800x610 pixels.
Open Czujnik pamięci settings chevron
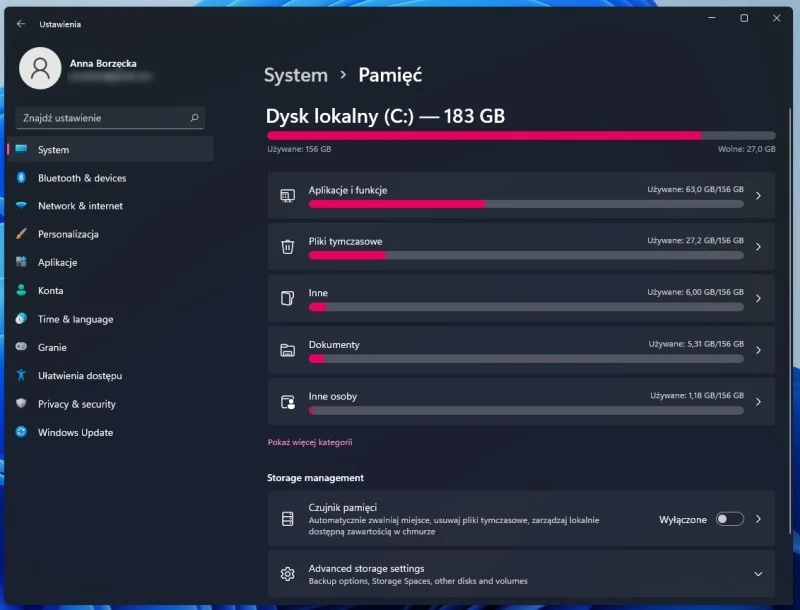(x=758, y=519)
